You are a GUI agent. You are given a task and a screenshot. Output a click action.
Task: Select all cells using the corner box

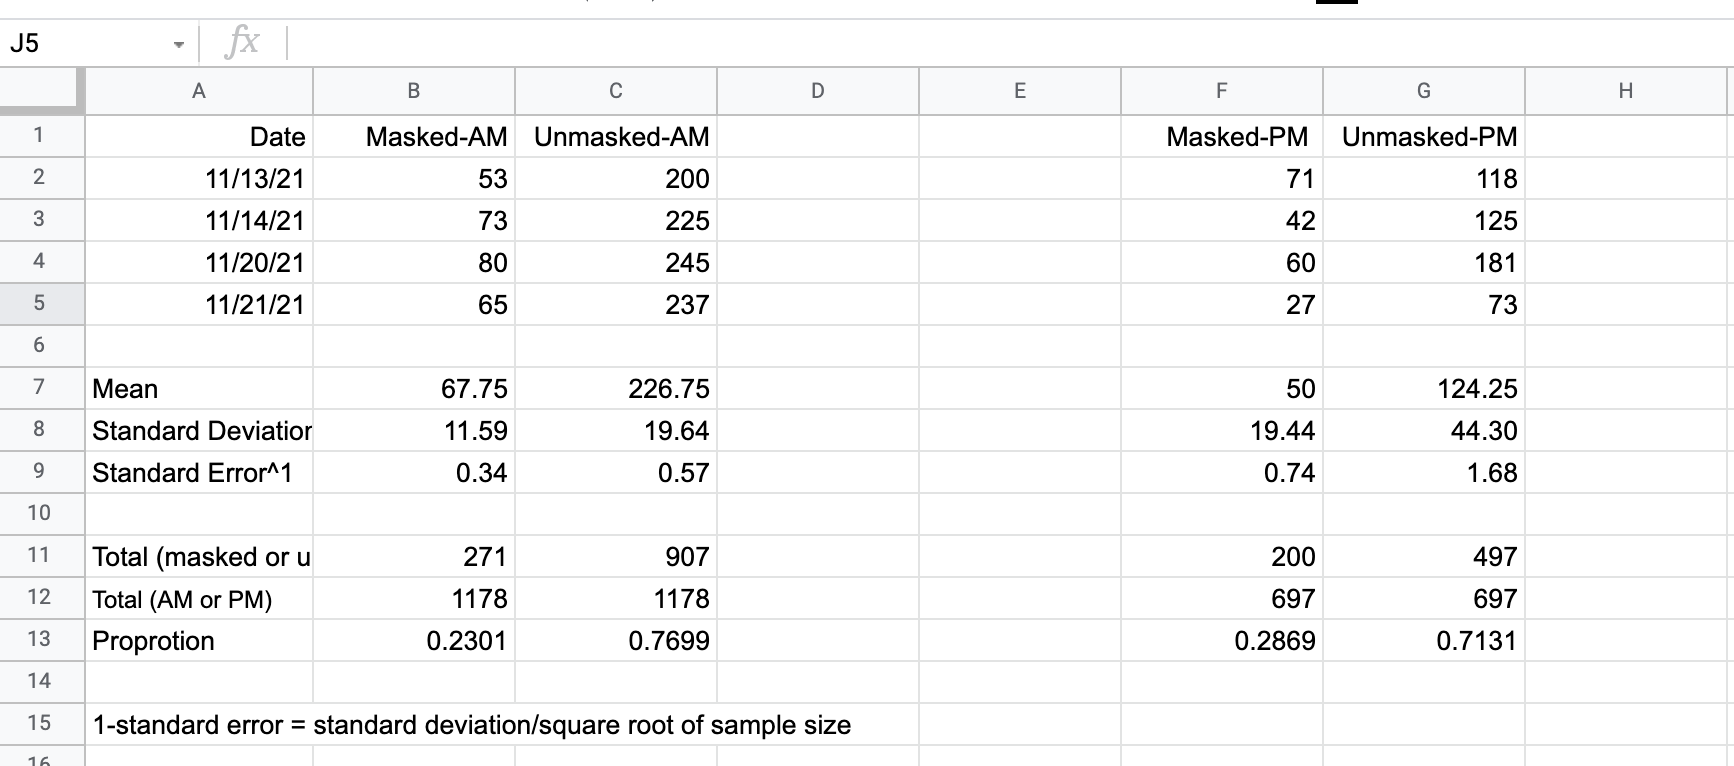pyautogui.click(x=42, y=91)
